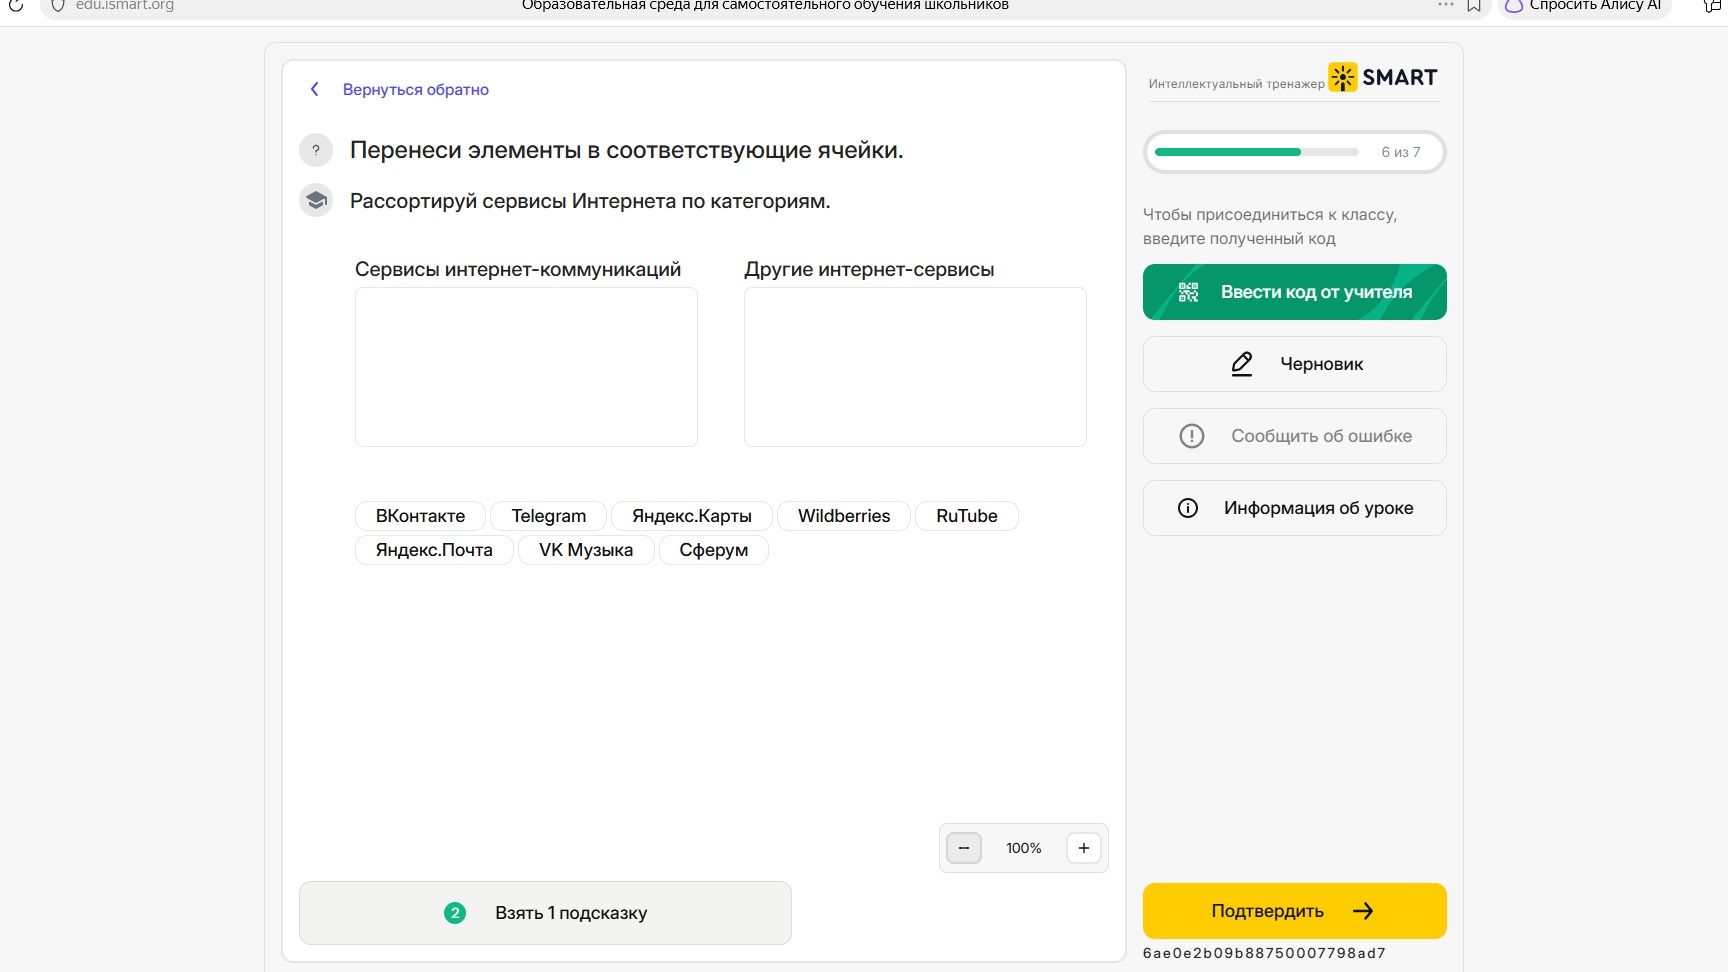Click the graduation cap icon

pyautogui.click(x=316, y=200)
